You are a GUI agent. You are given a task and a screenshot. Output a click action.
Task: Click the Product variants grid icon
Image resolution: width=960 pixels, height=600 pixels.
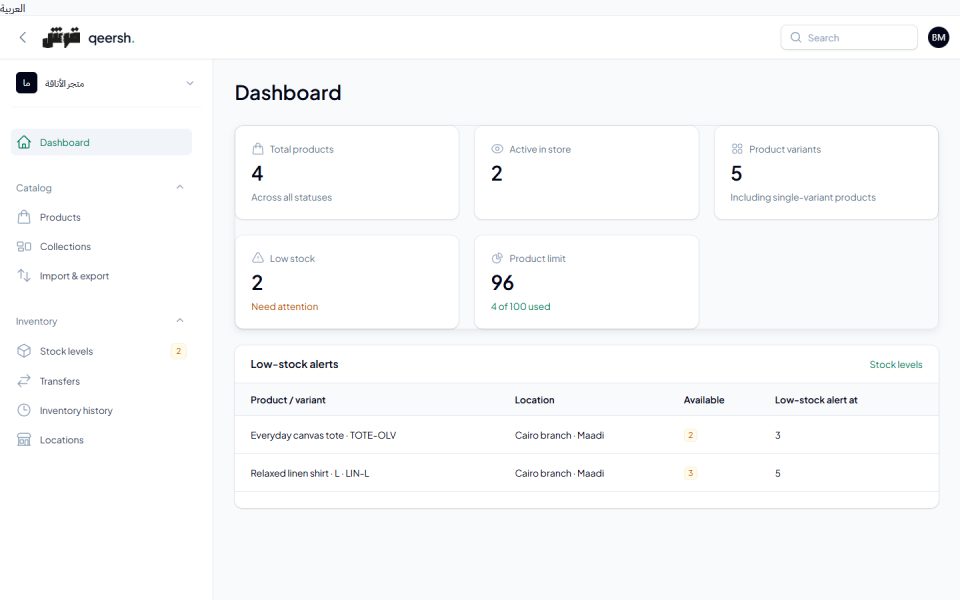(737, 149)
